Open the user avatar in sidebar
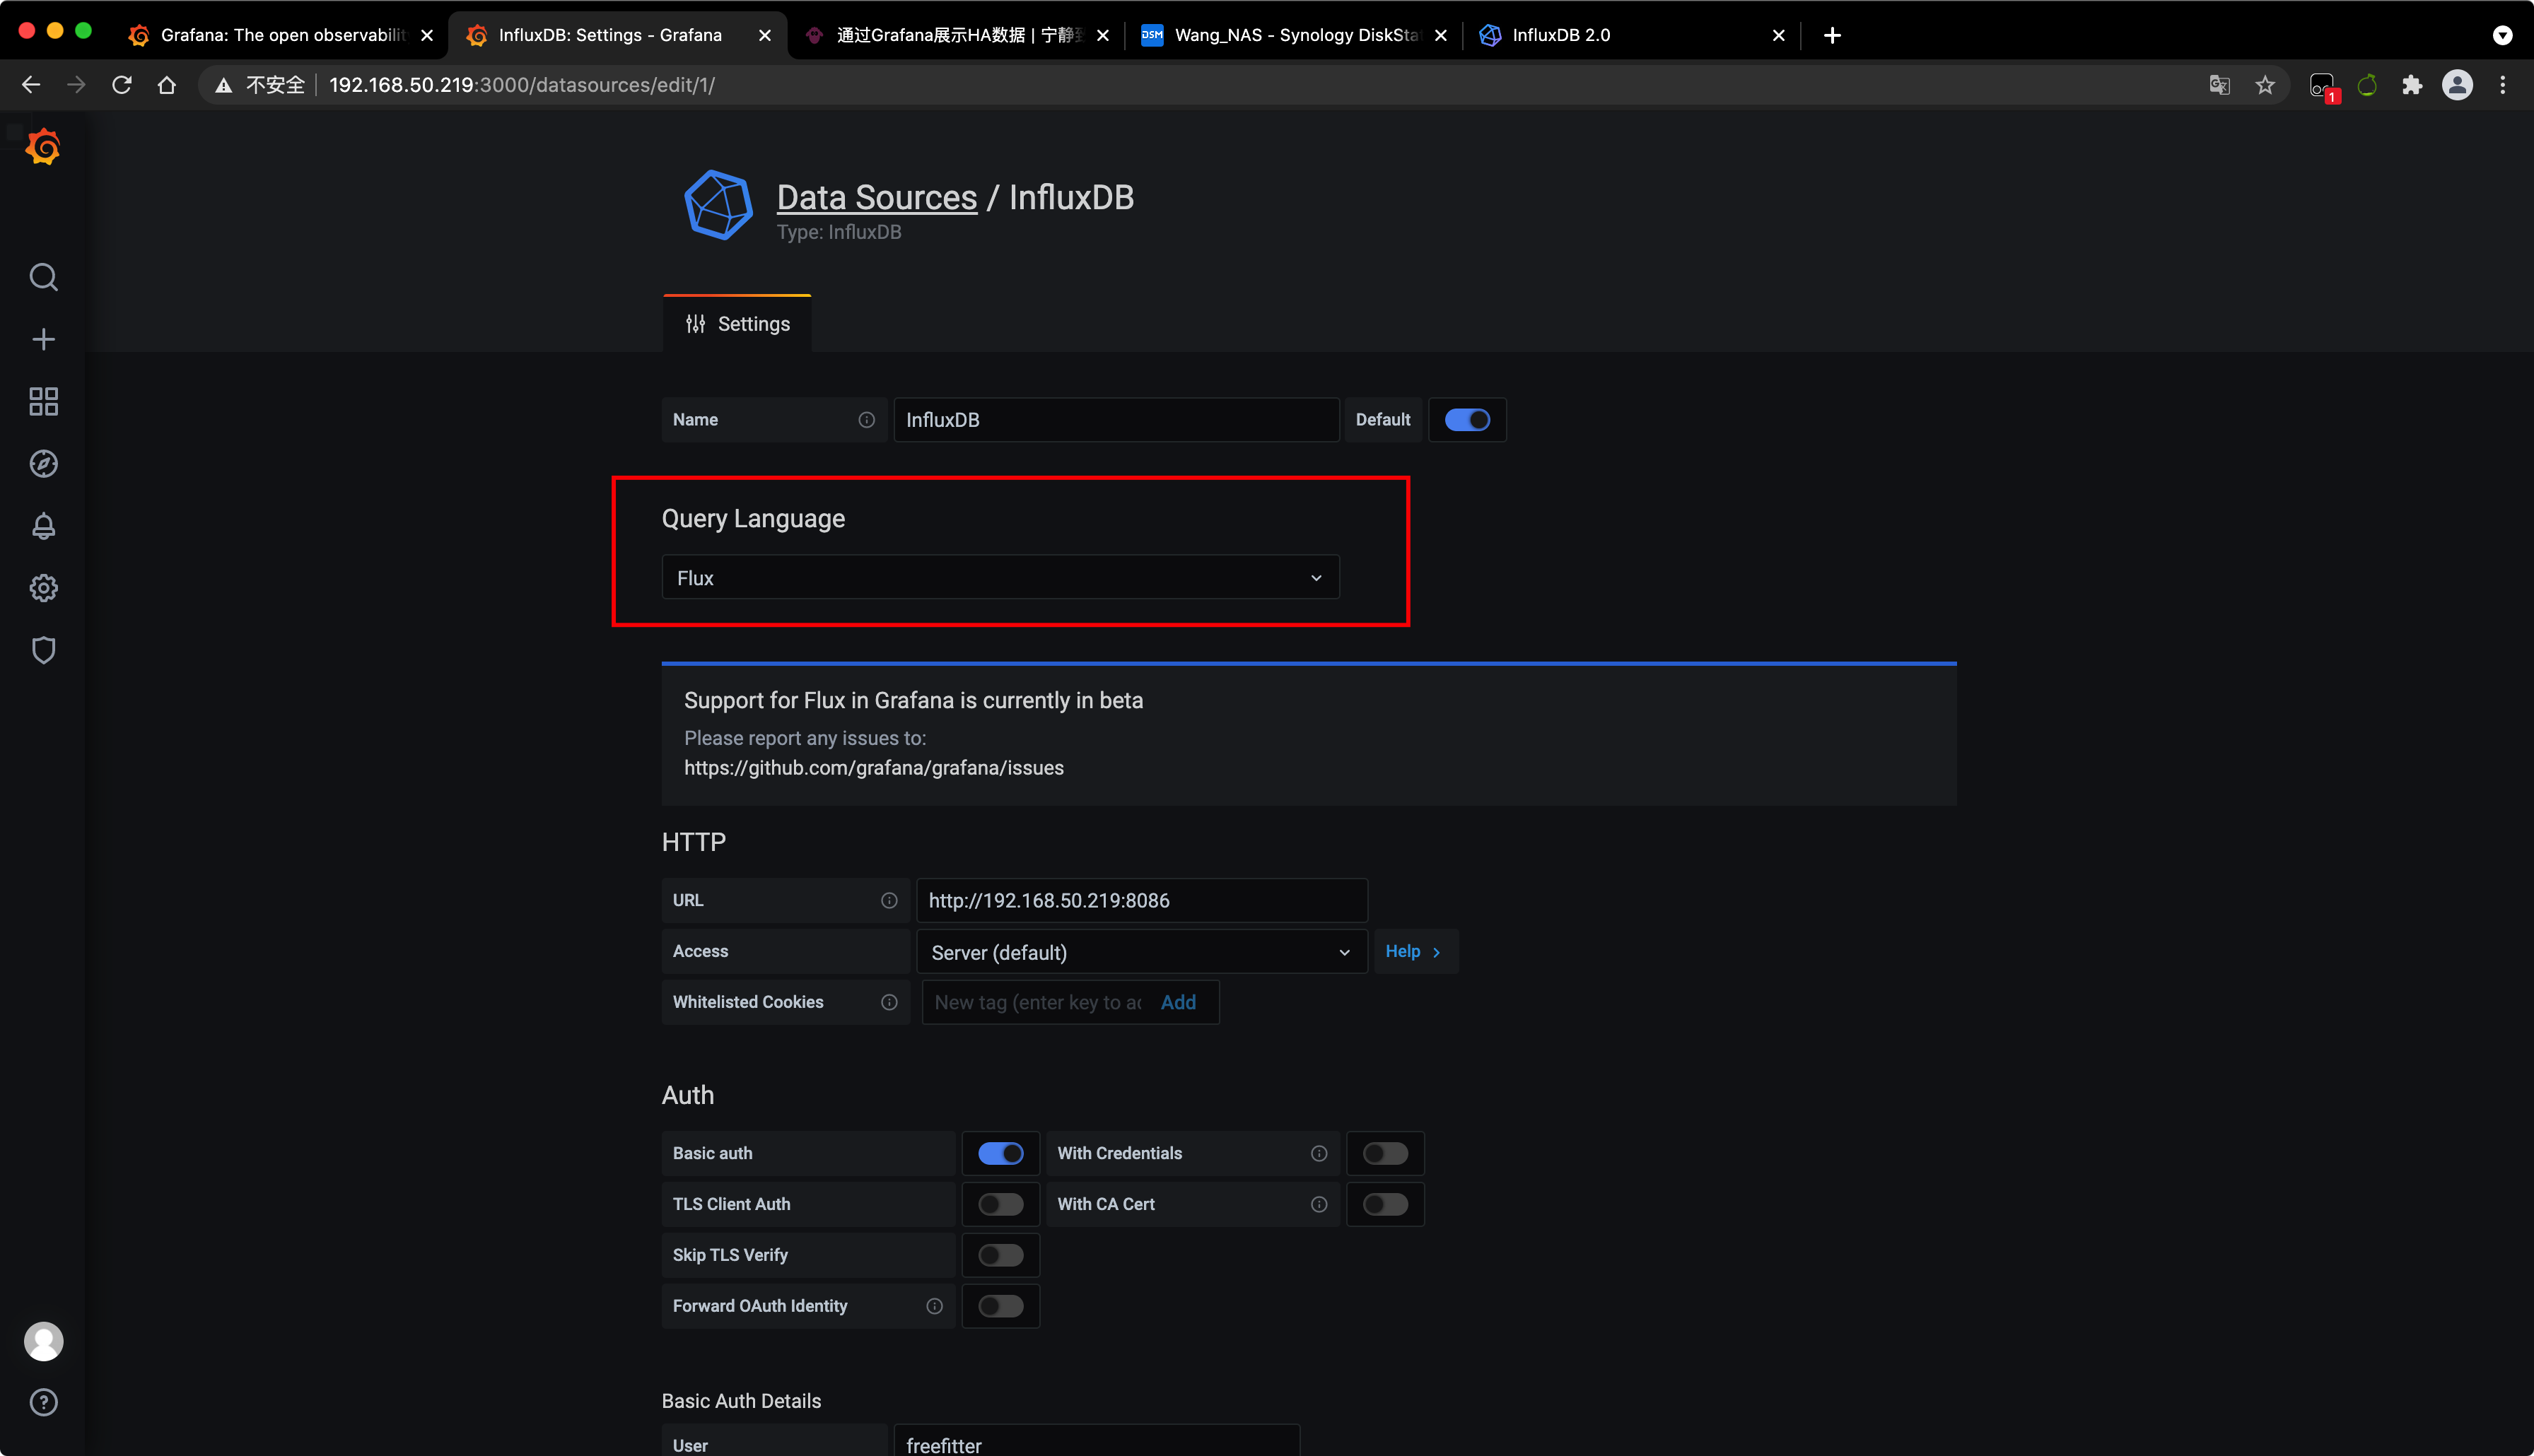The height and width of the screenshot is (1456, 2534). click(43, 1341)
